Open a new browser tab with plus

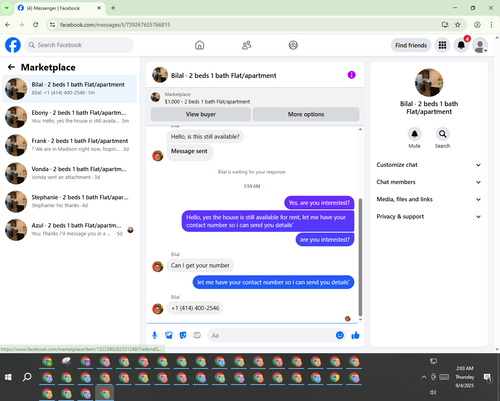pyautogui.click(x=113, y=8)
